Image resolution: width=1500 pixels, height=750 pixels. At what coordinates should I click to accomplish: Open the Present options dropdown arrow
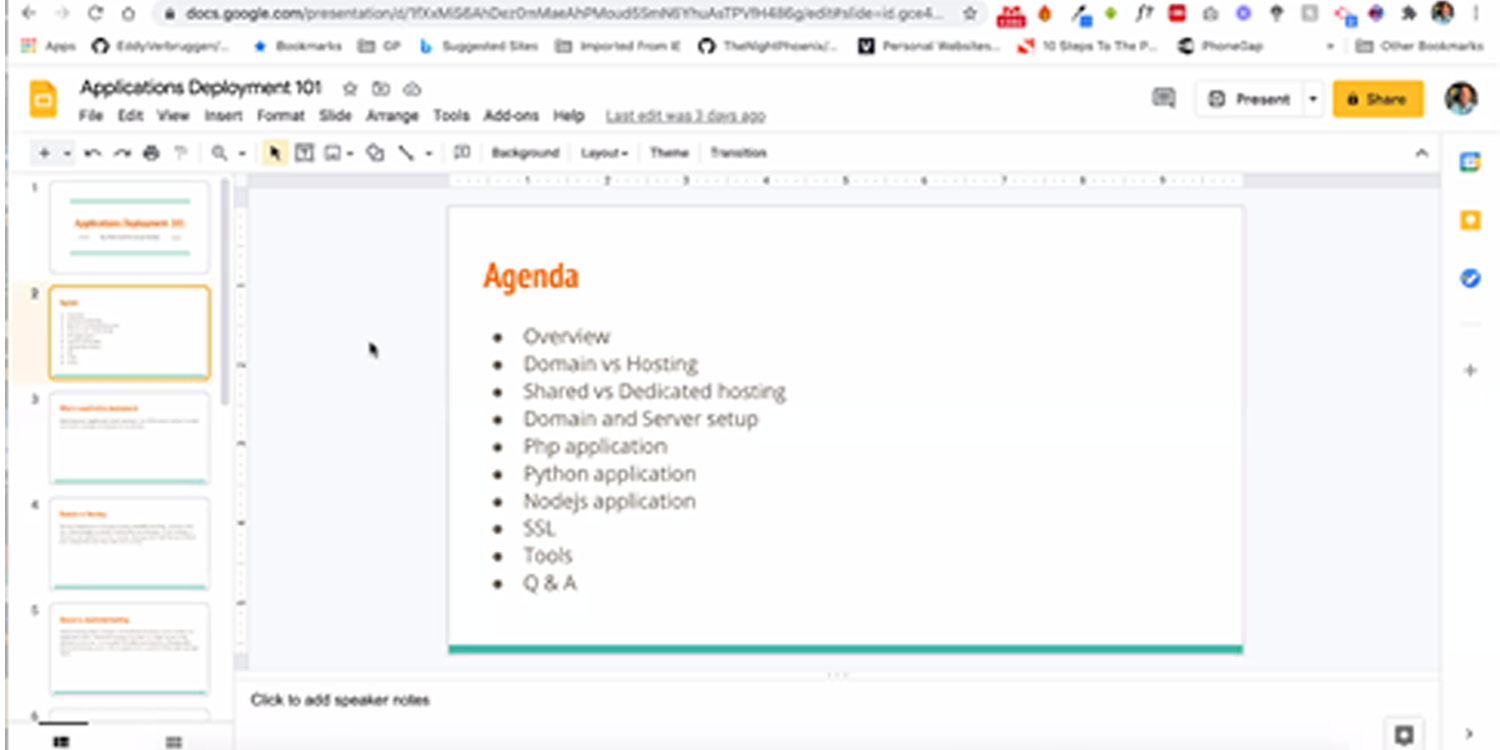[1313, 99]
